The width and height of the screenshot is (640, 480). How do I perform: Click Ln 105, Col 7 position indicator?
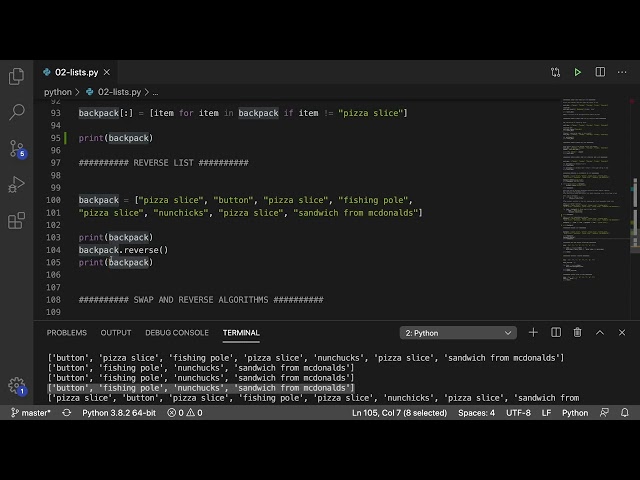point(400,413)
